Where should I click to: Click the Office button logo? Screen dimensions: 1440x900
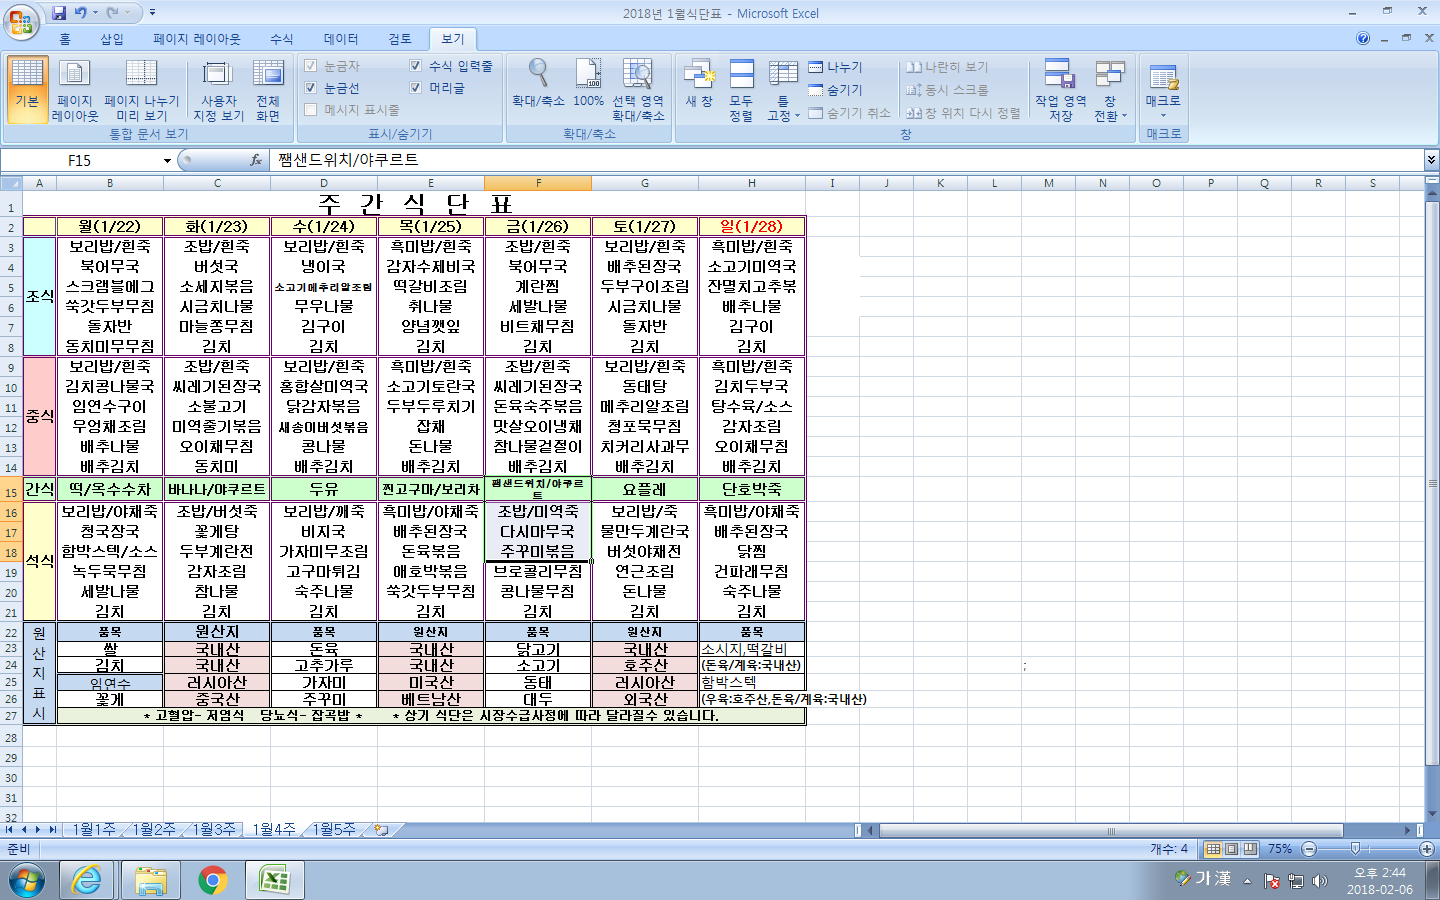[x=20, y=20]
